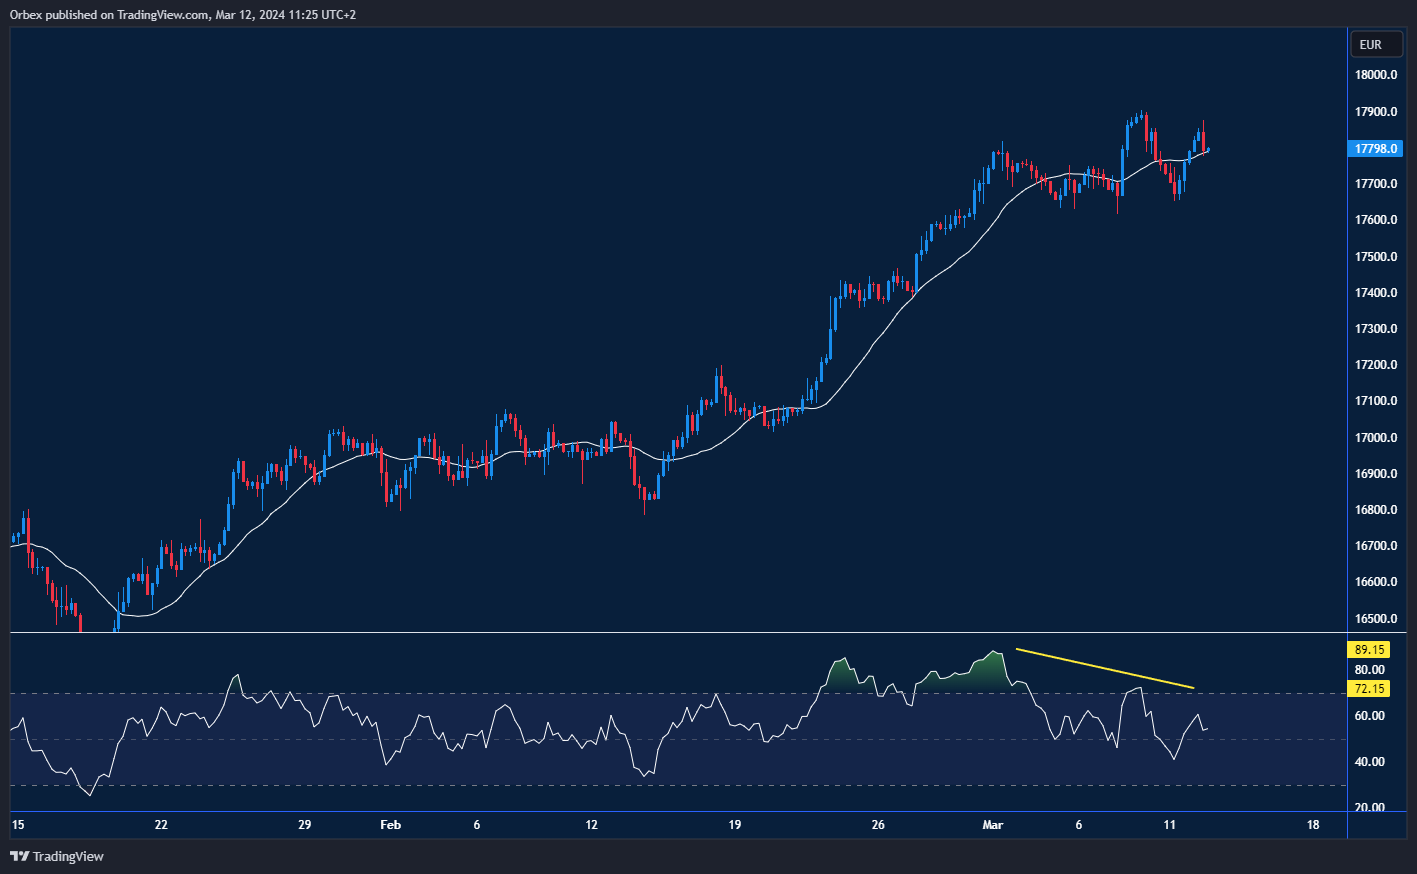Click the 18 date label on the time axis
Screen dimensions: 1417x874
(x=1312, y=825)
